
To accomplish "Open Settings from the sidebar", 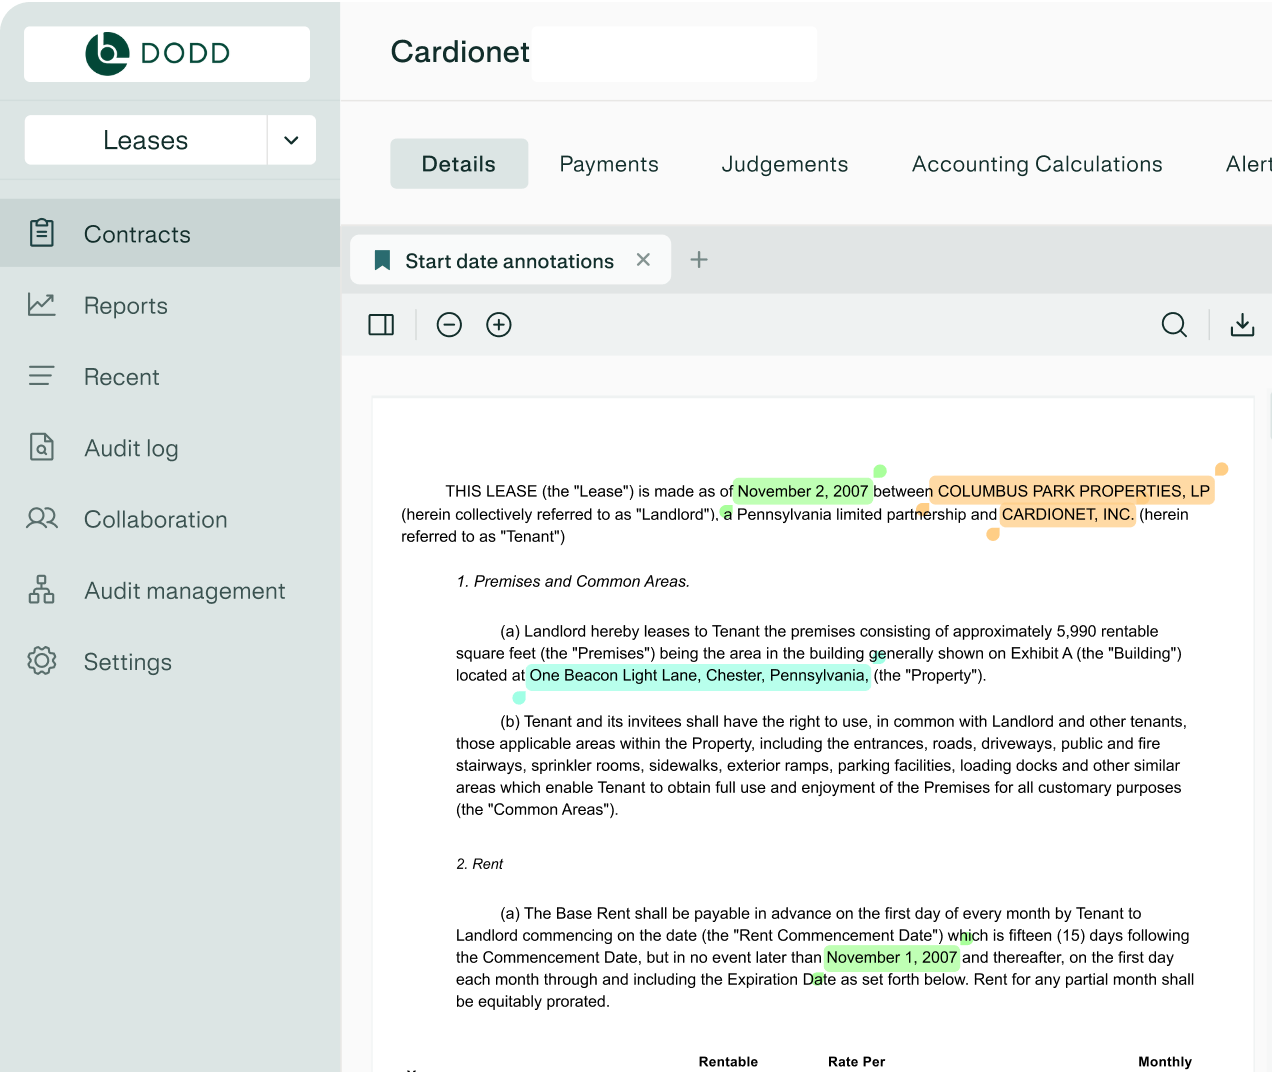I will [x=128, y=662].
